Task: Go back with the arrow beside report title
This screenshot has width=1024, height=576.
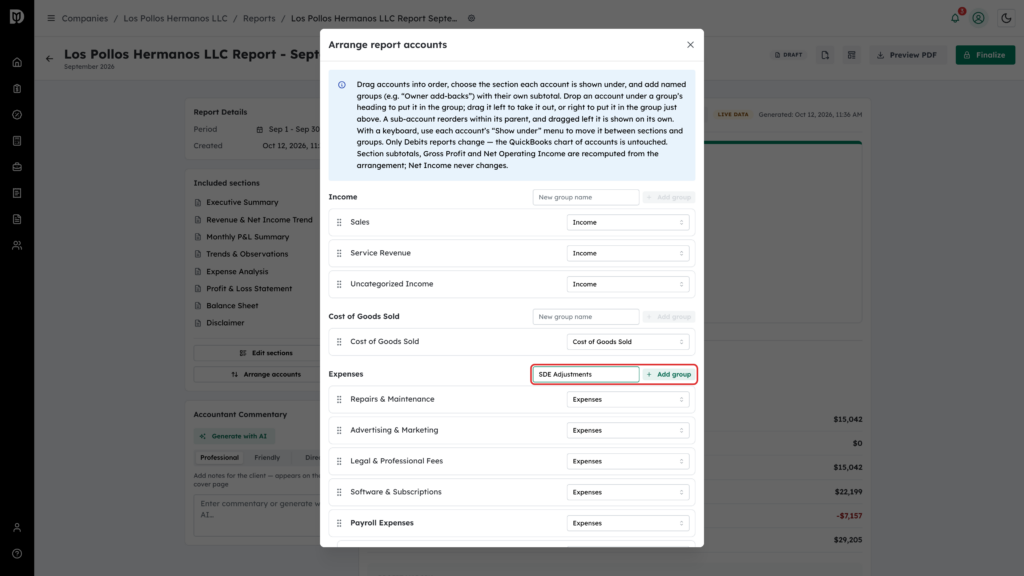Action: [50, 59]
